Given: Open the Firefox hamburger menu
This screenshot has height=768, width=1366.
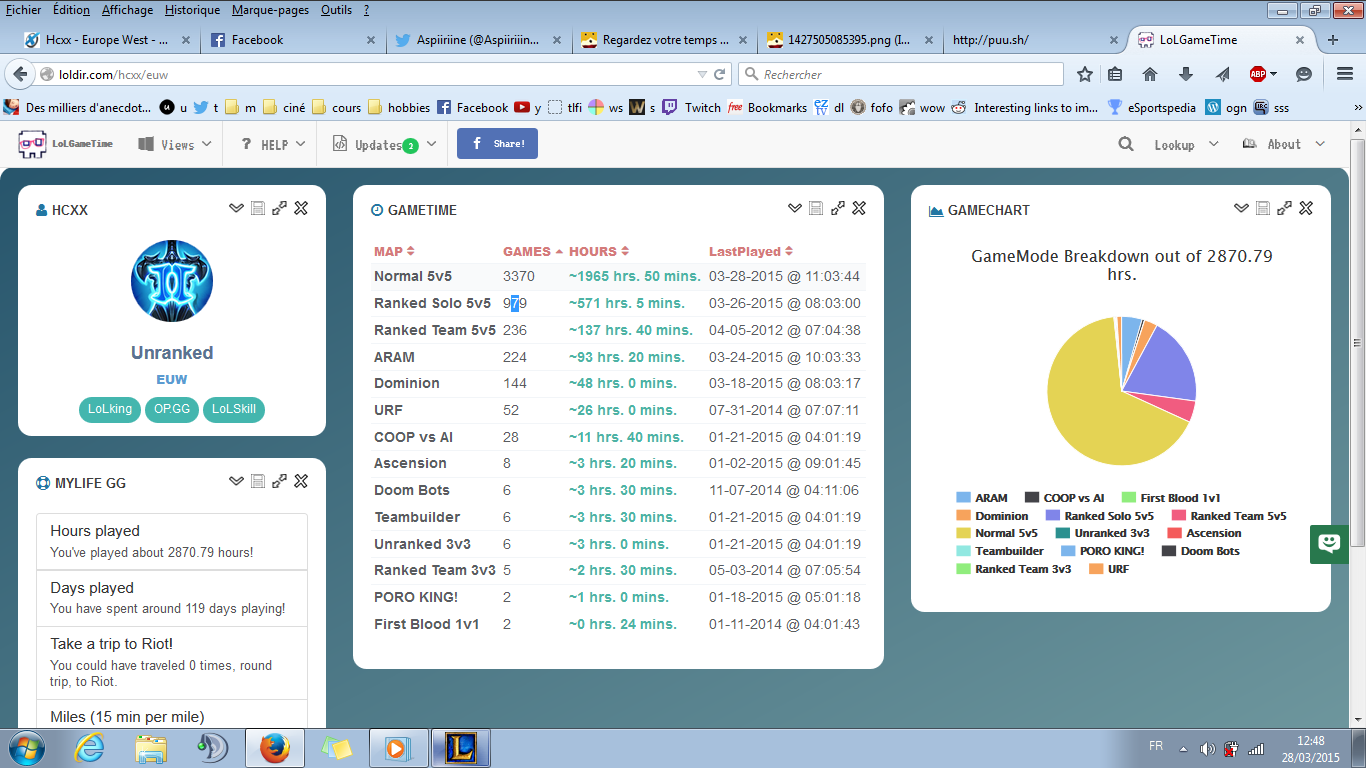Looking at the screenshot, I should point(1345,74).
